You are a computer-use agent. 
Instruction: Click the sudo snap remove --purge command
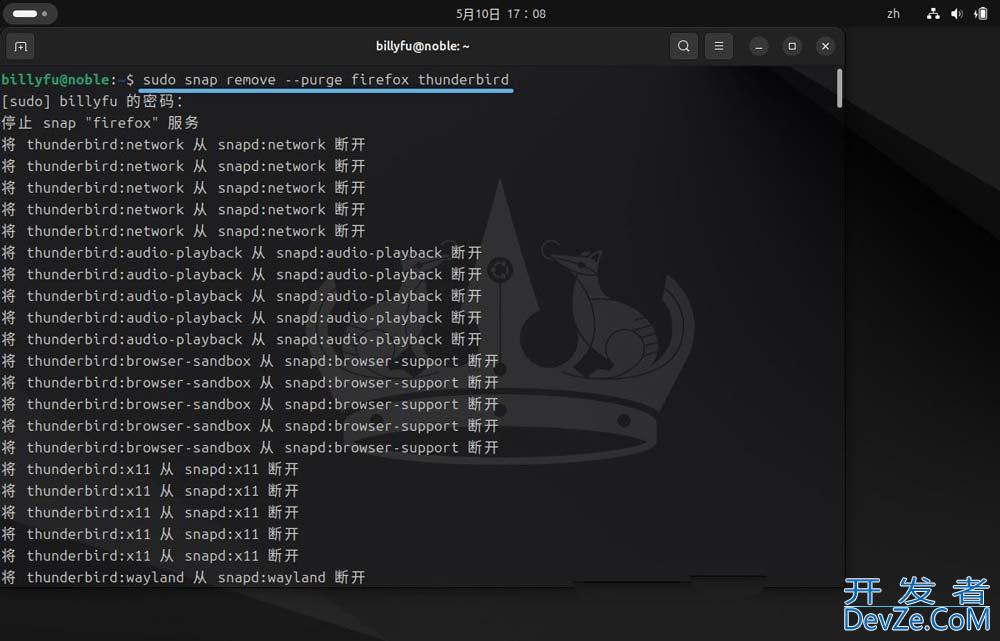pyautogui.click(x=326, y=80)
